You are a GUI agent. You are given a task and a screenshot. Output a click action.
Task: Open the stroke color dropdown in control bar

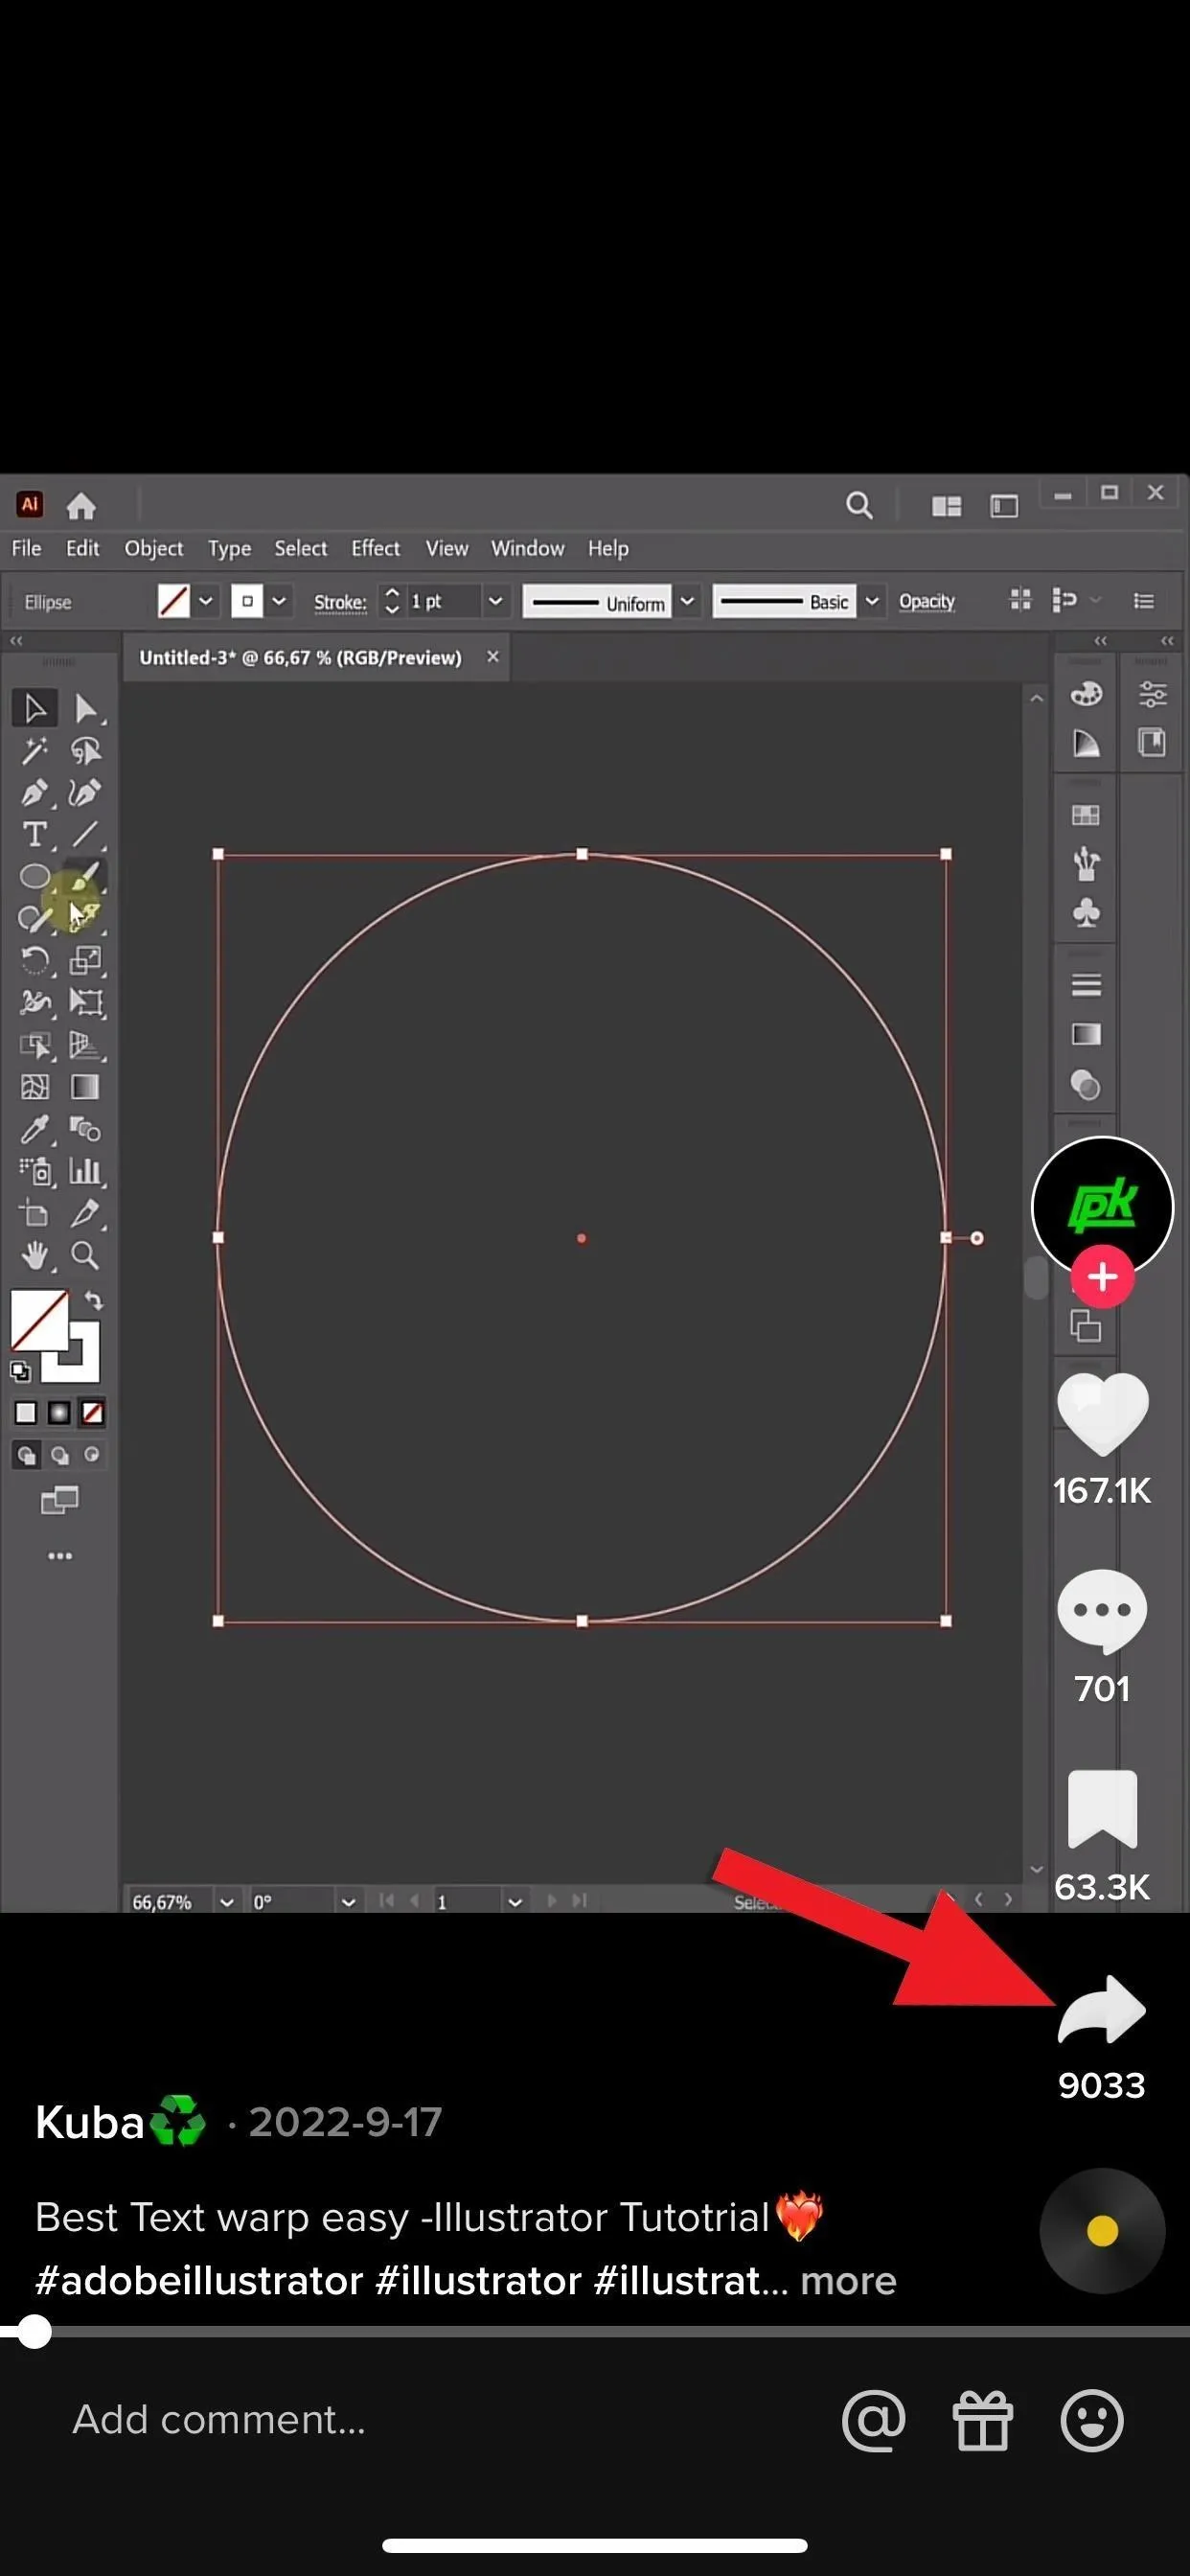click(x=279, y=601)
